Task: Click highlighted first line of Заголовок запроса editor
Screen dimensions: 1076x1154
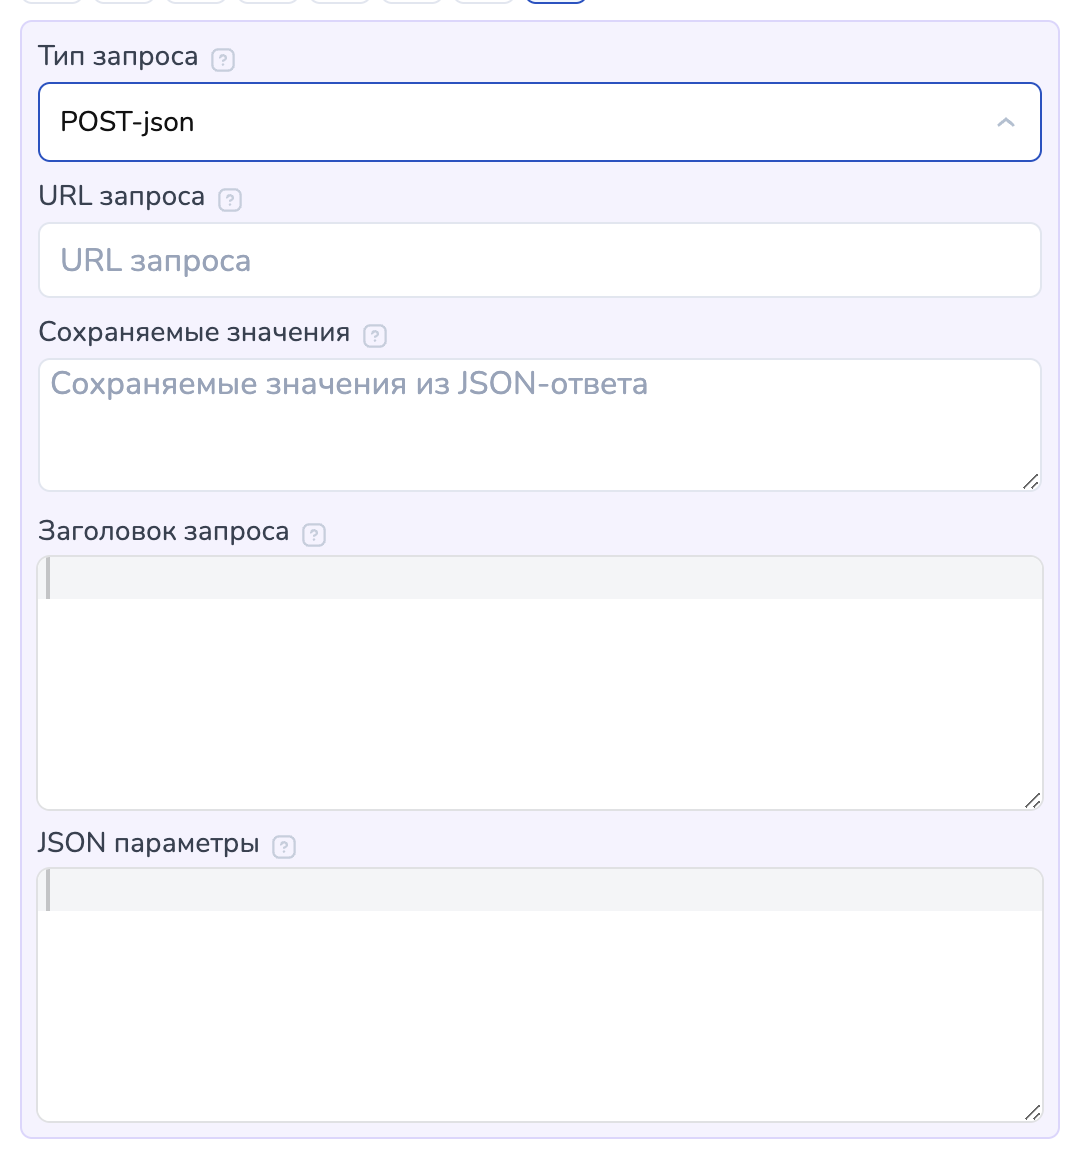Action: tap(540, 579)
